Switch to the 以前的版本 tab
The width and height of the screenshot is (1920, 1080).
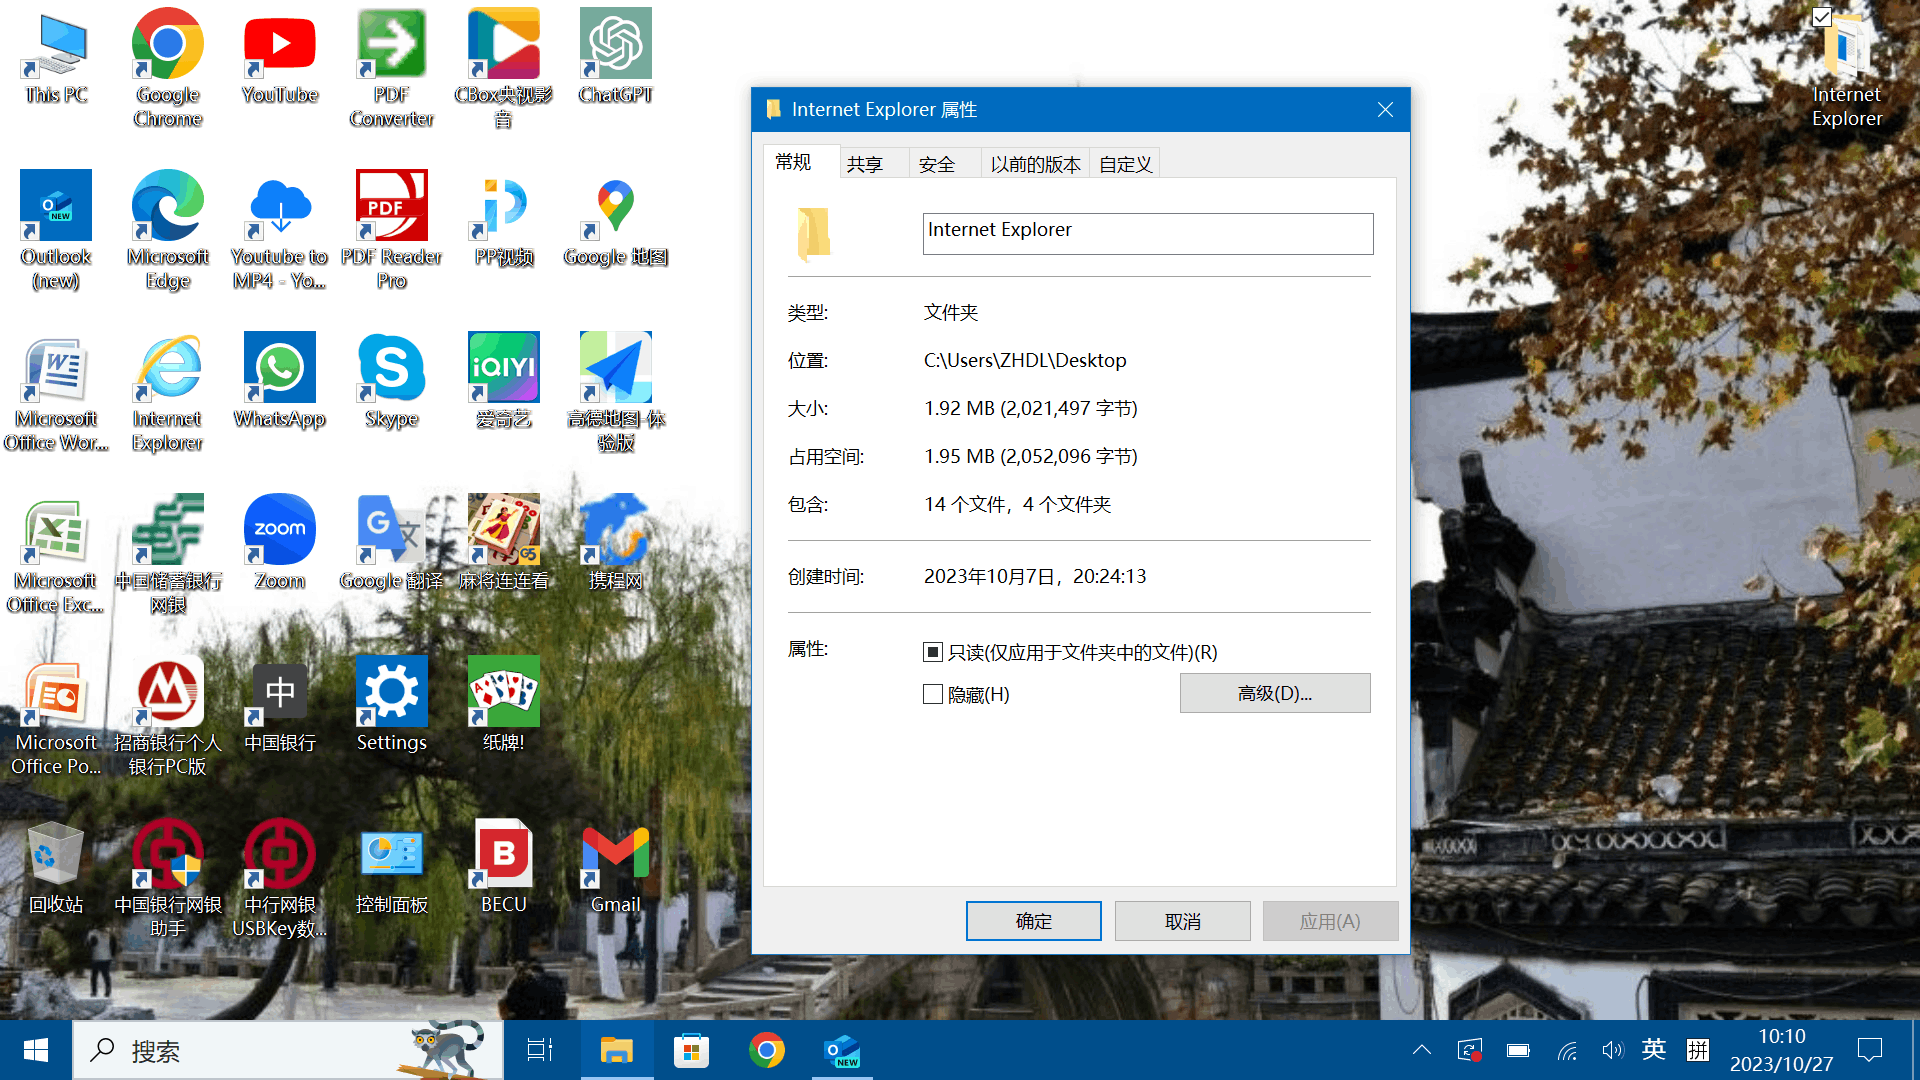pos(1035,164)
